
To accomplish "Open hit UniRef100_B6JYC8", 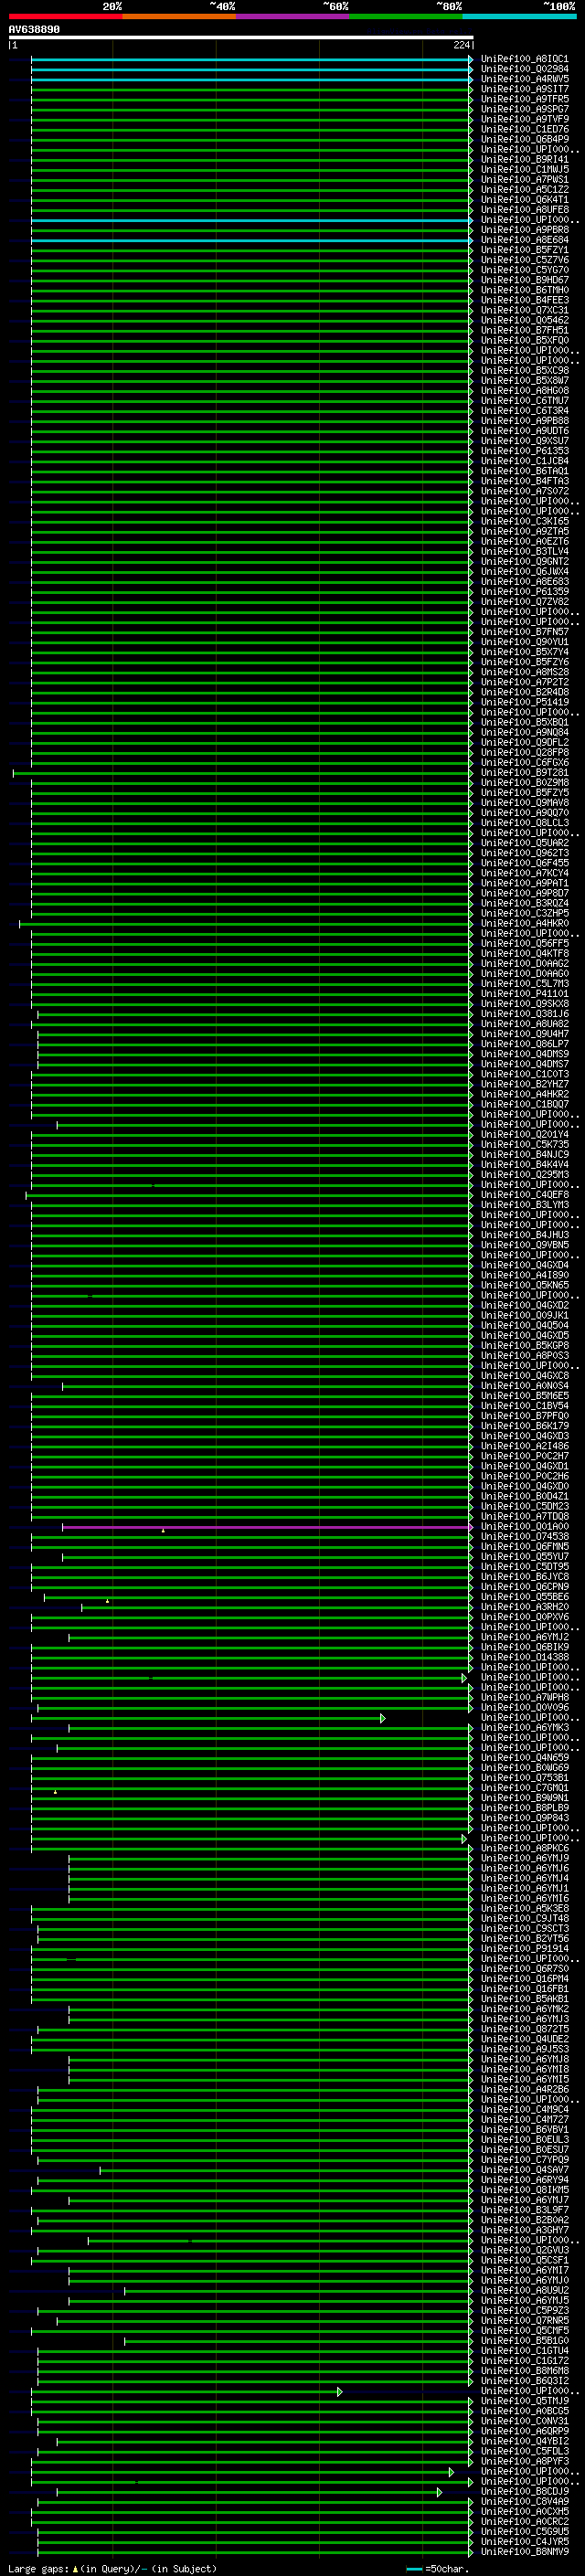I will [524, 1577].
